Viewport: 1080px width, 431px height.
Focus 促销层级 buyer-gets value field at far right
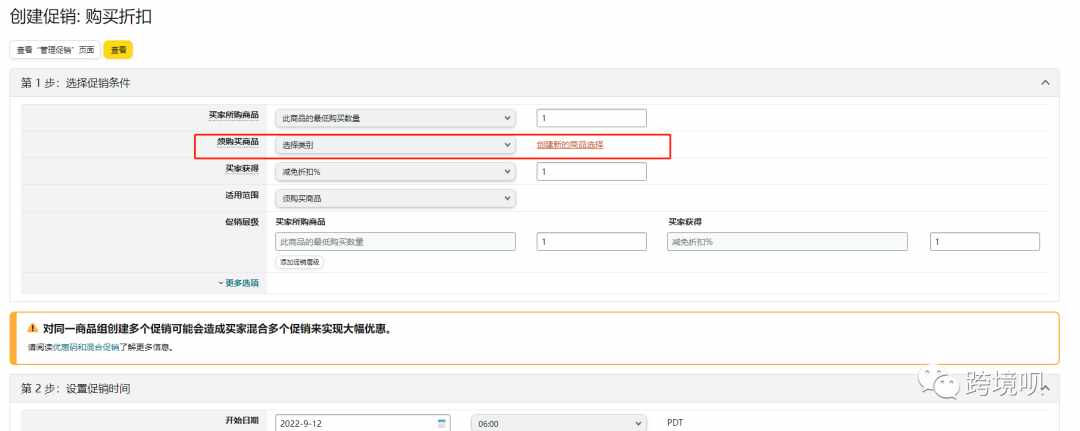click(985, 242)
